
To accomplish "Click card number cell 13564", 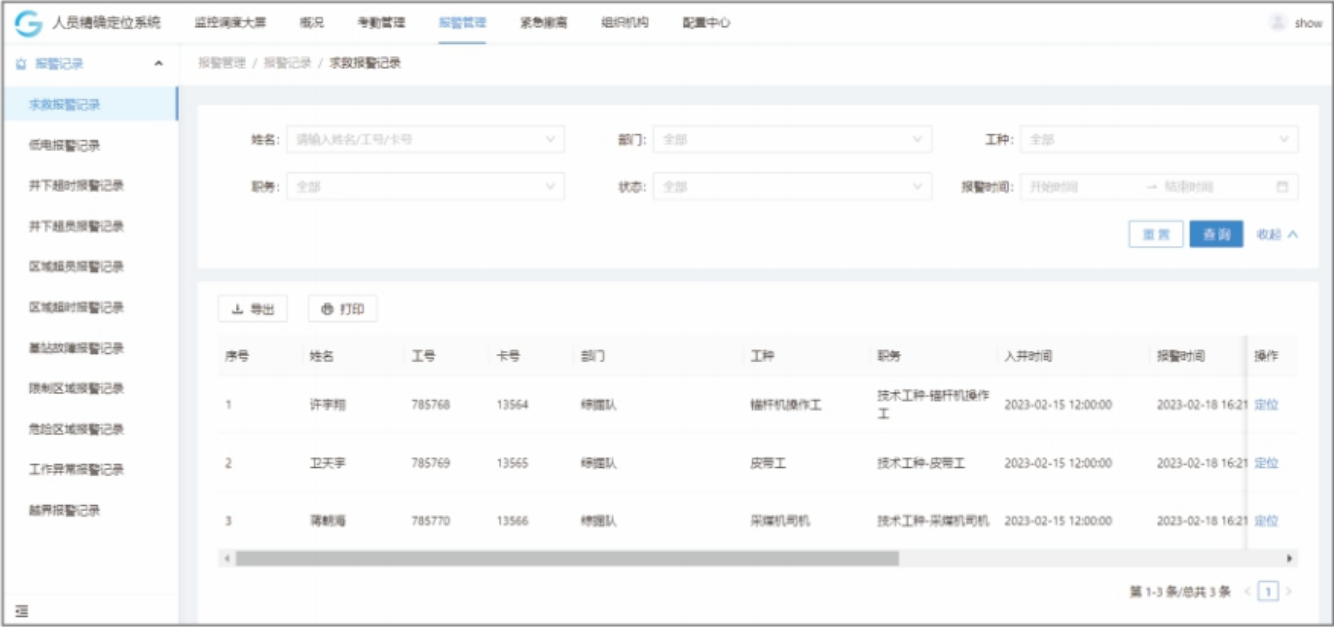I will (512, 405).
